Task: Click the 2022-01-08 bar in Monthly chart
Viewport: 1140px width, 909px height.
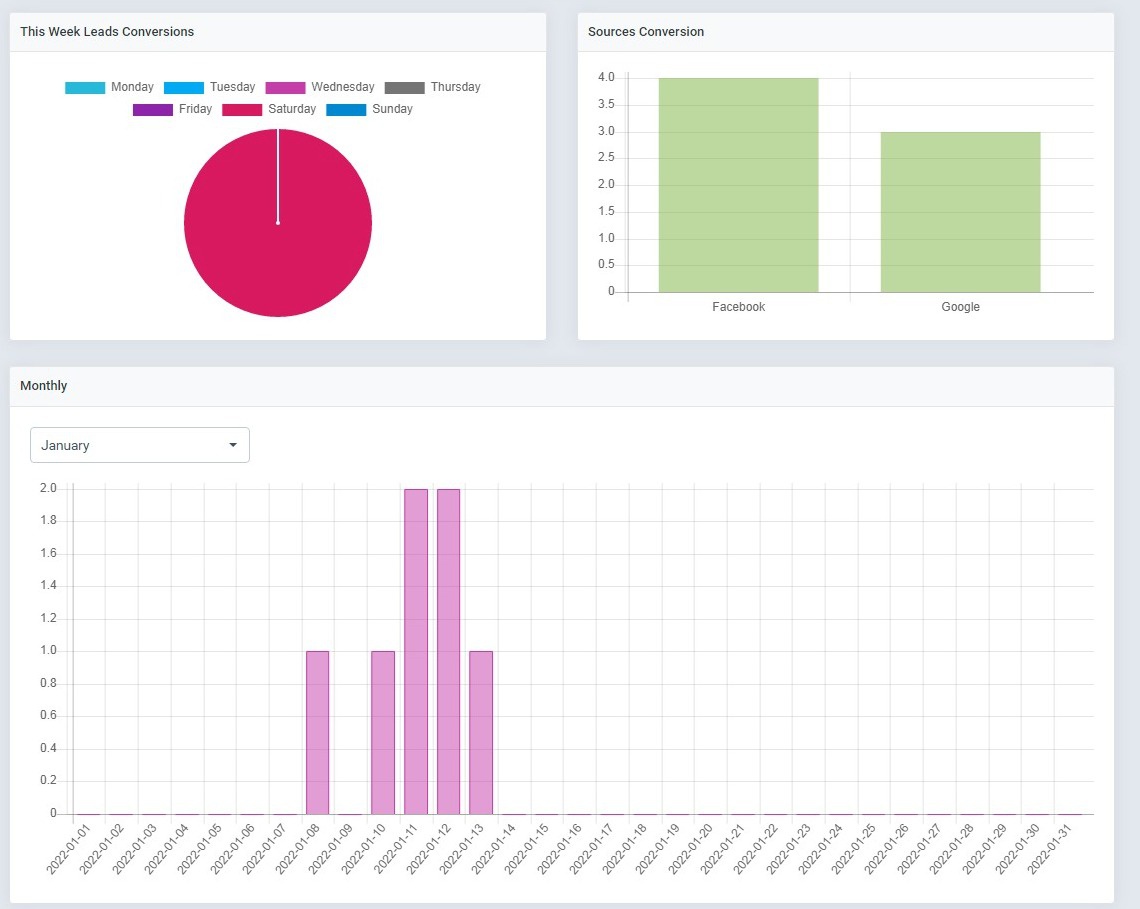Action: coord(317,732)
